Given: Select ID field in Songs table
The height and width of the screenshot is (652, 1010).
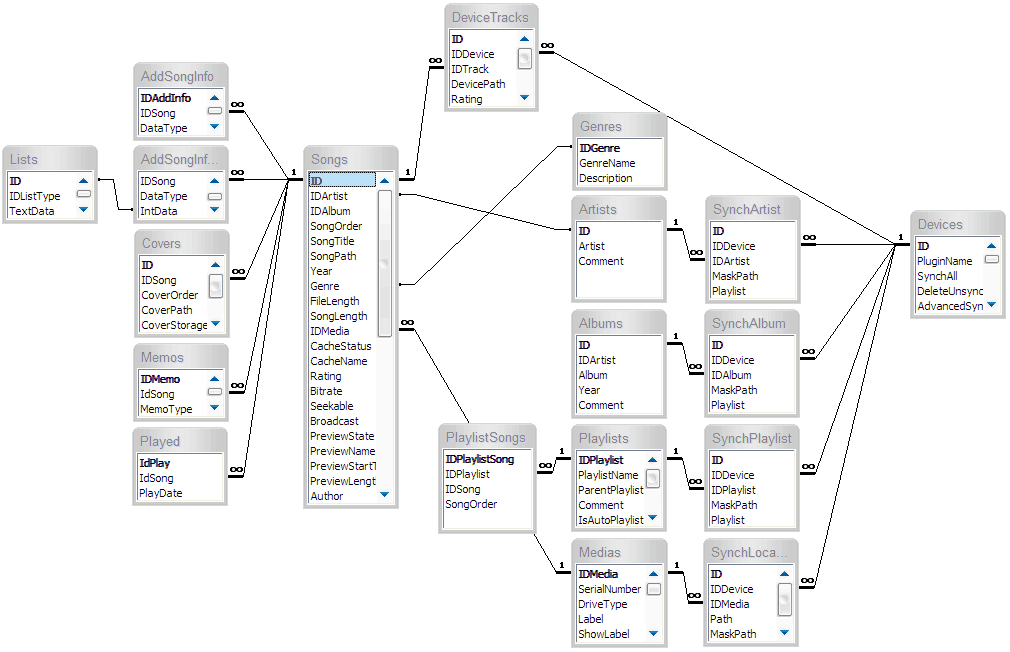Looking at the screenshot, I should click(x=342, y=181).
